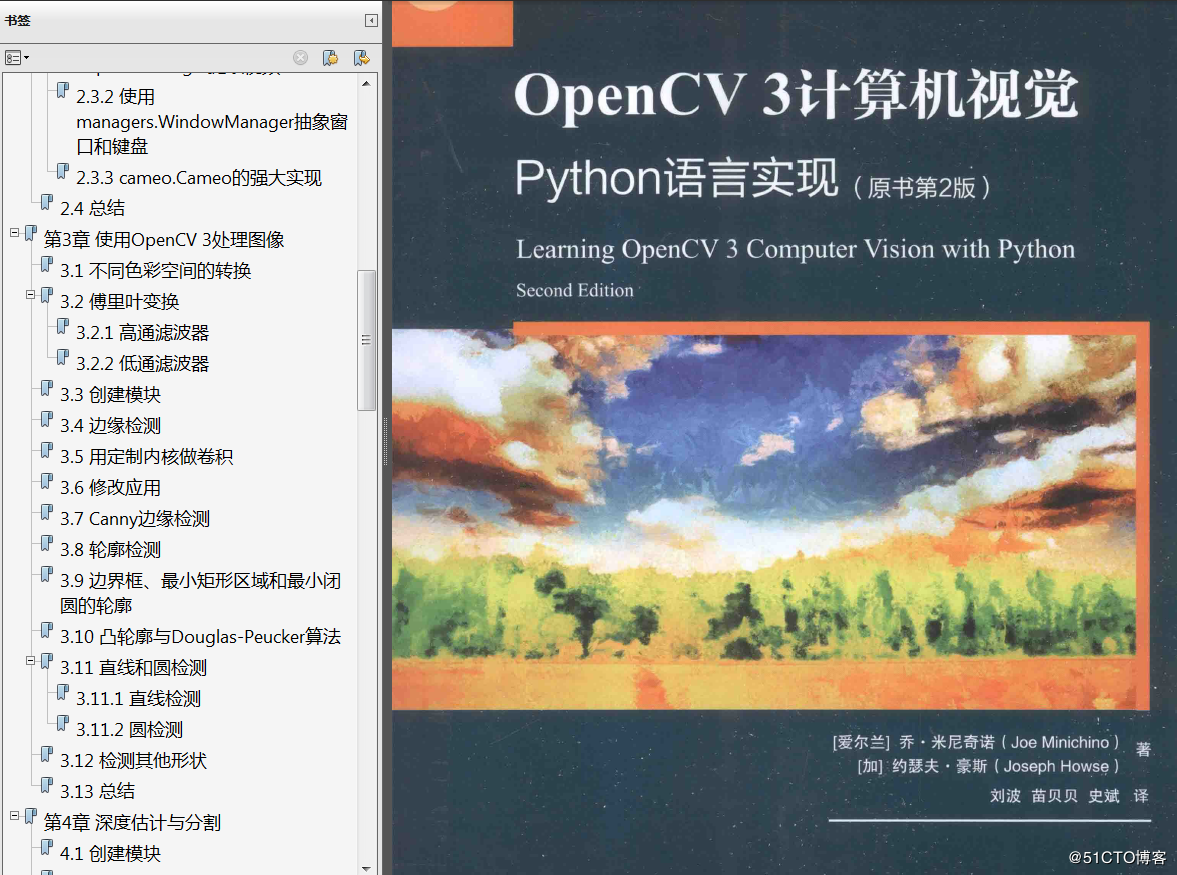This screenshot has width=1177, height=875.
Task: Click the bookmark icon beside 3.3 创建模块
Action: click(x=47, y=389)
